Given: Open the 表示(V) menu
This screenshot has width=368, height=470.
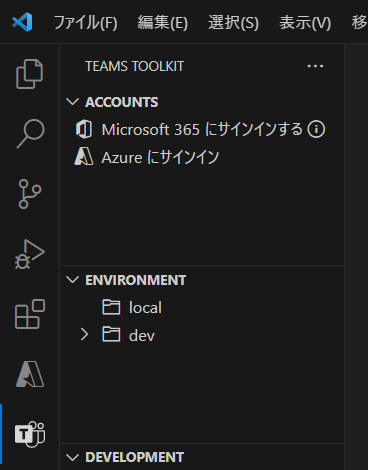Looking at the screenshot, I should pos(305,23).
